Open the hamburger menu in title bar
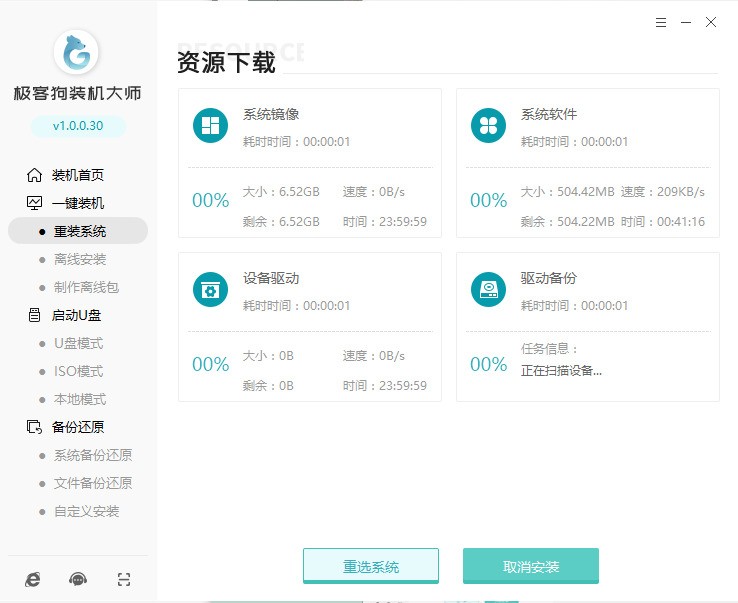Image resolution: width=738 pixels, height=603 pixels. click(x=661, y=22)
